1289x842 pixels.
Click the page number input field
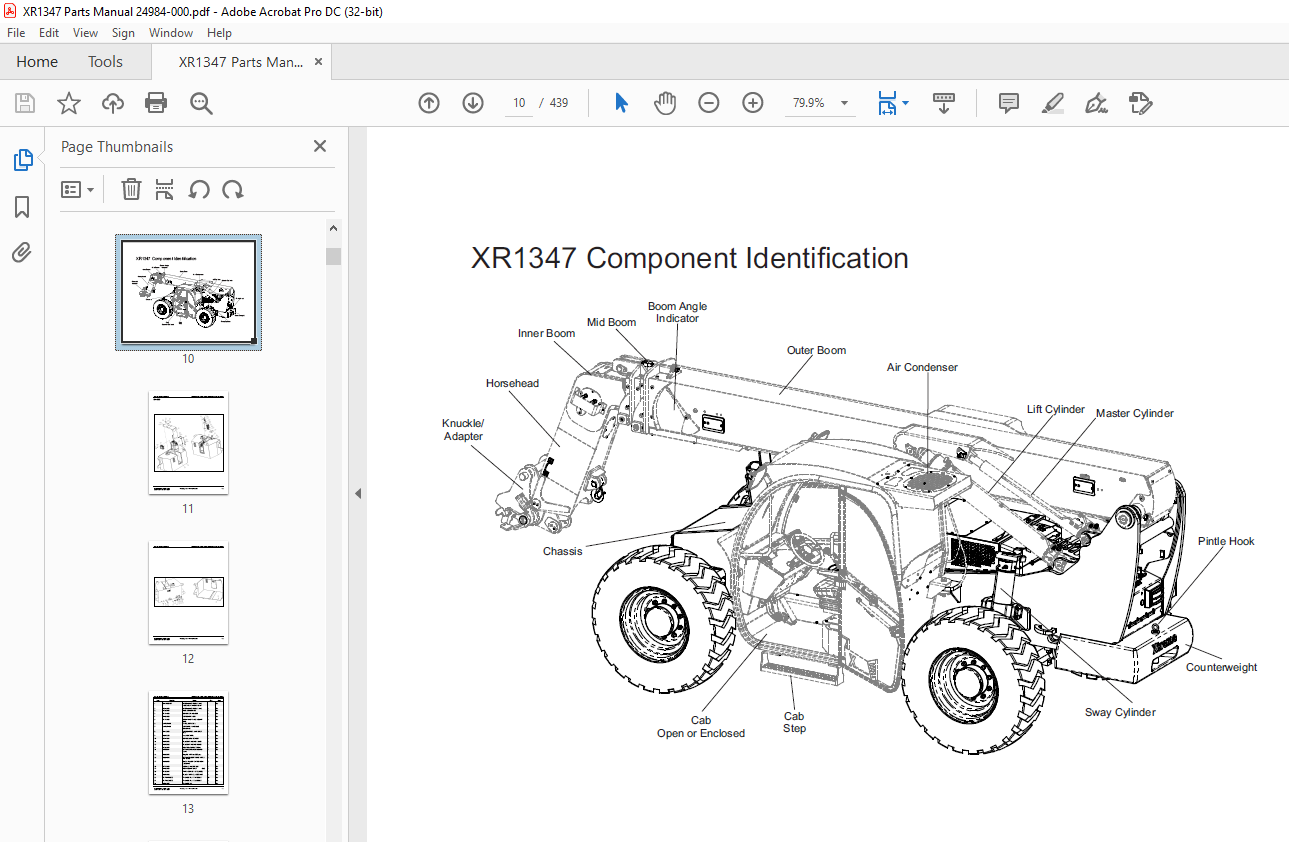click(519, 103)
